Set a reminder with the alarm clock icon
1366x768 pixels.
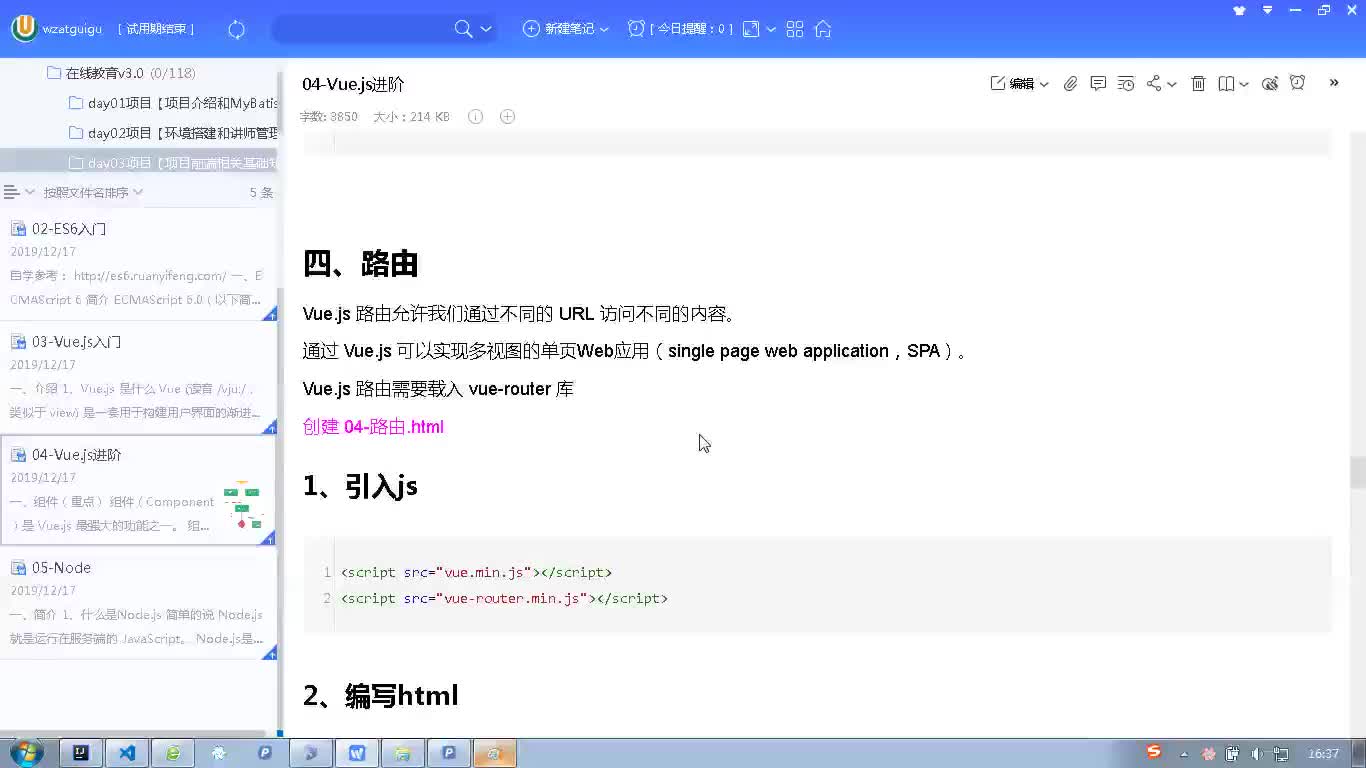[x=1297, y=83]
